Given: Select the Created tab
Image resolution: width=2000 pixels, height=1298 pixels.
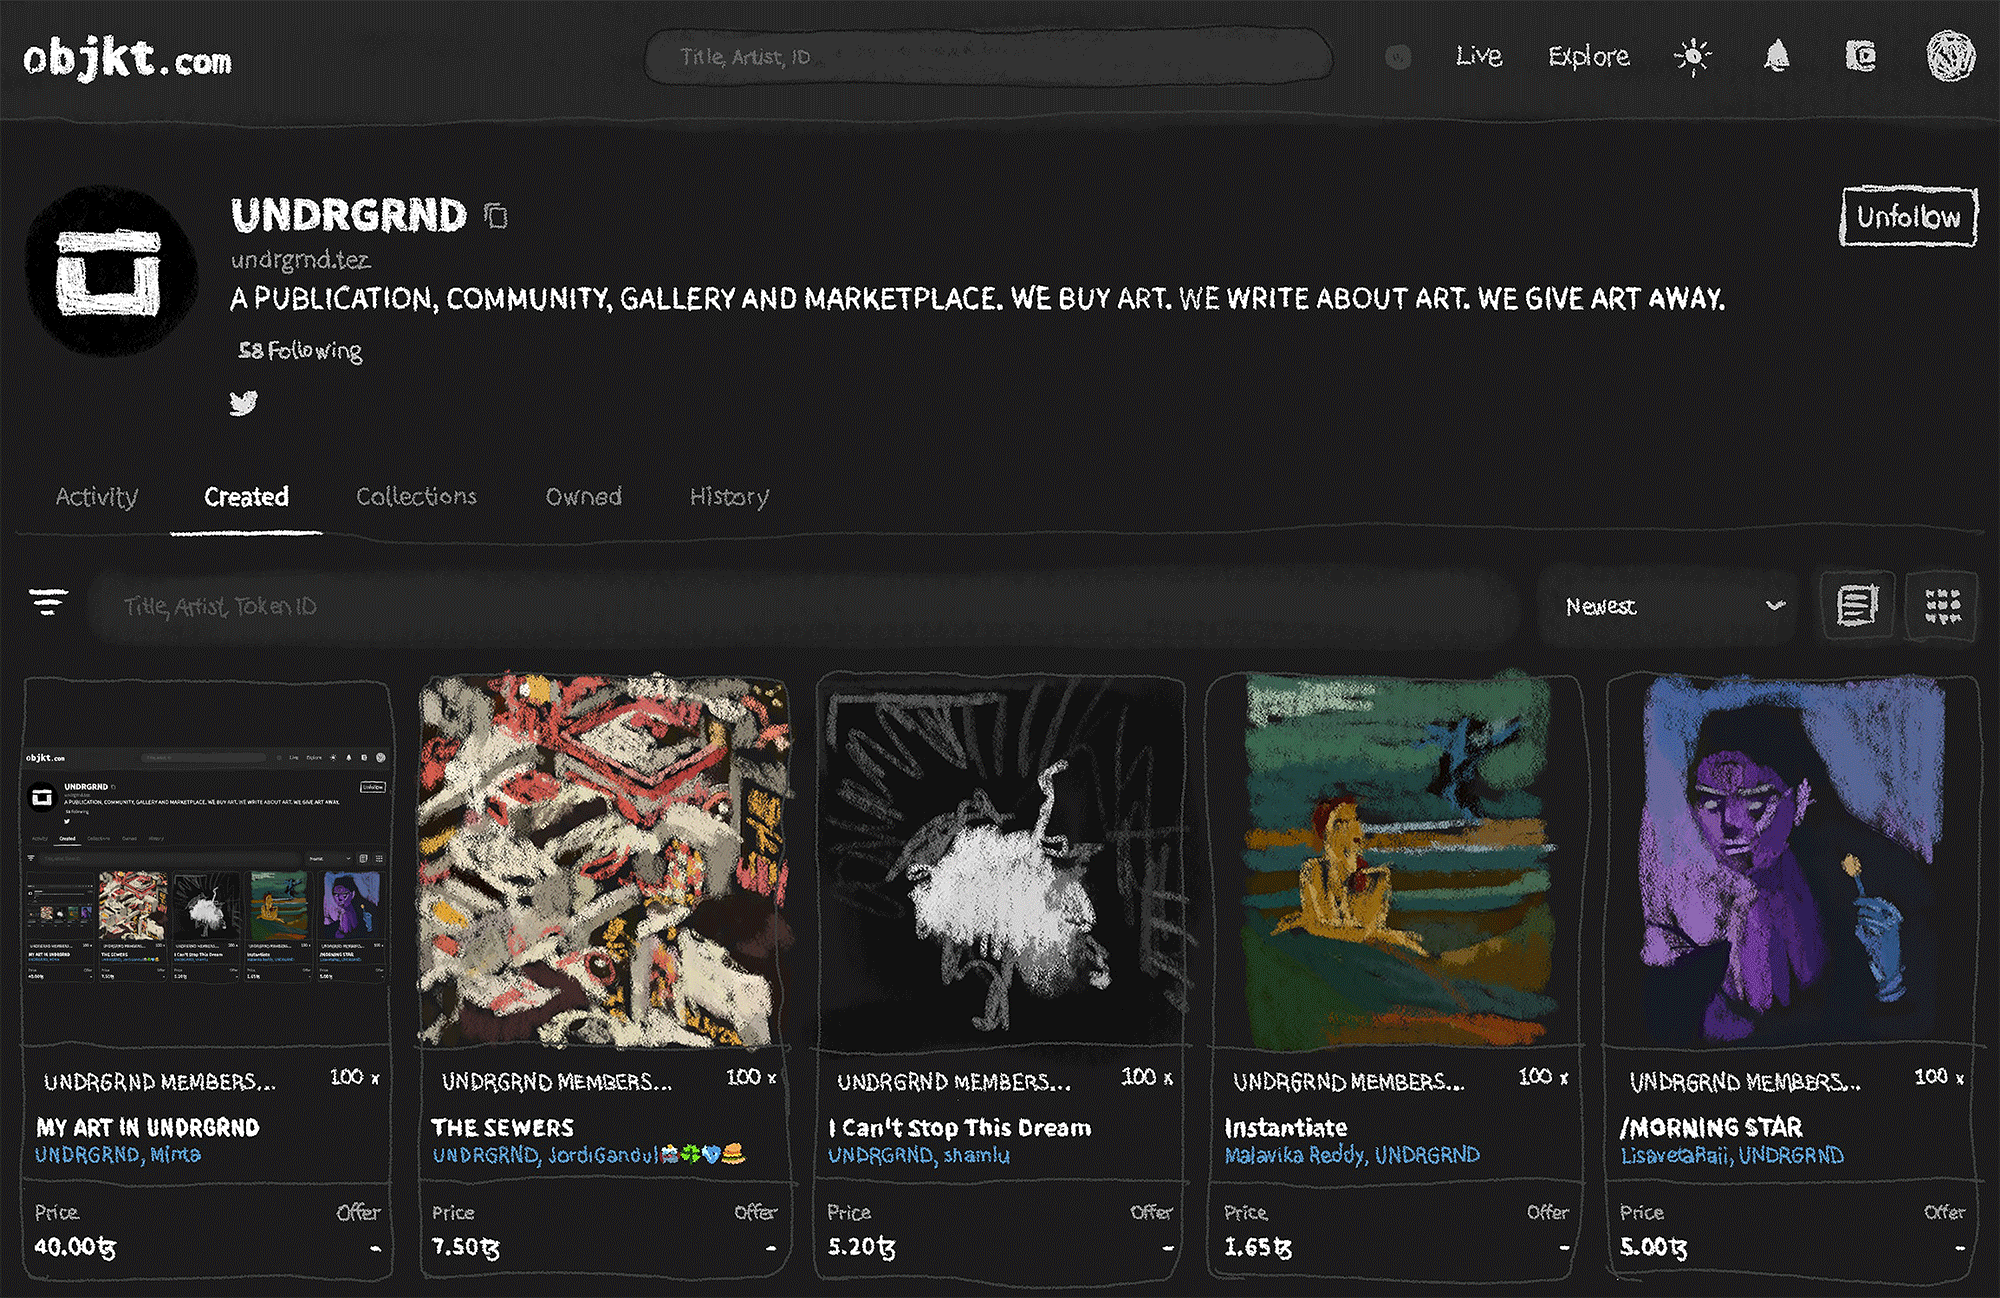Looking at the screenshot, I should (x=246, y=497).
